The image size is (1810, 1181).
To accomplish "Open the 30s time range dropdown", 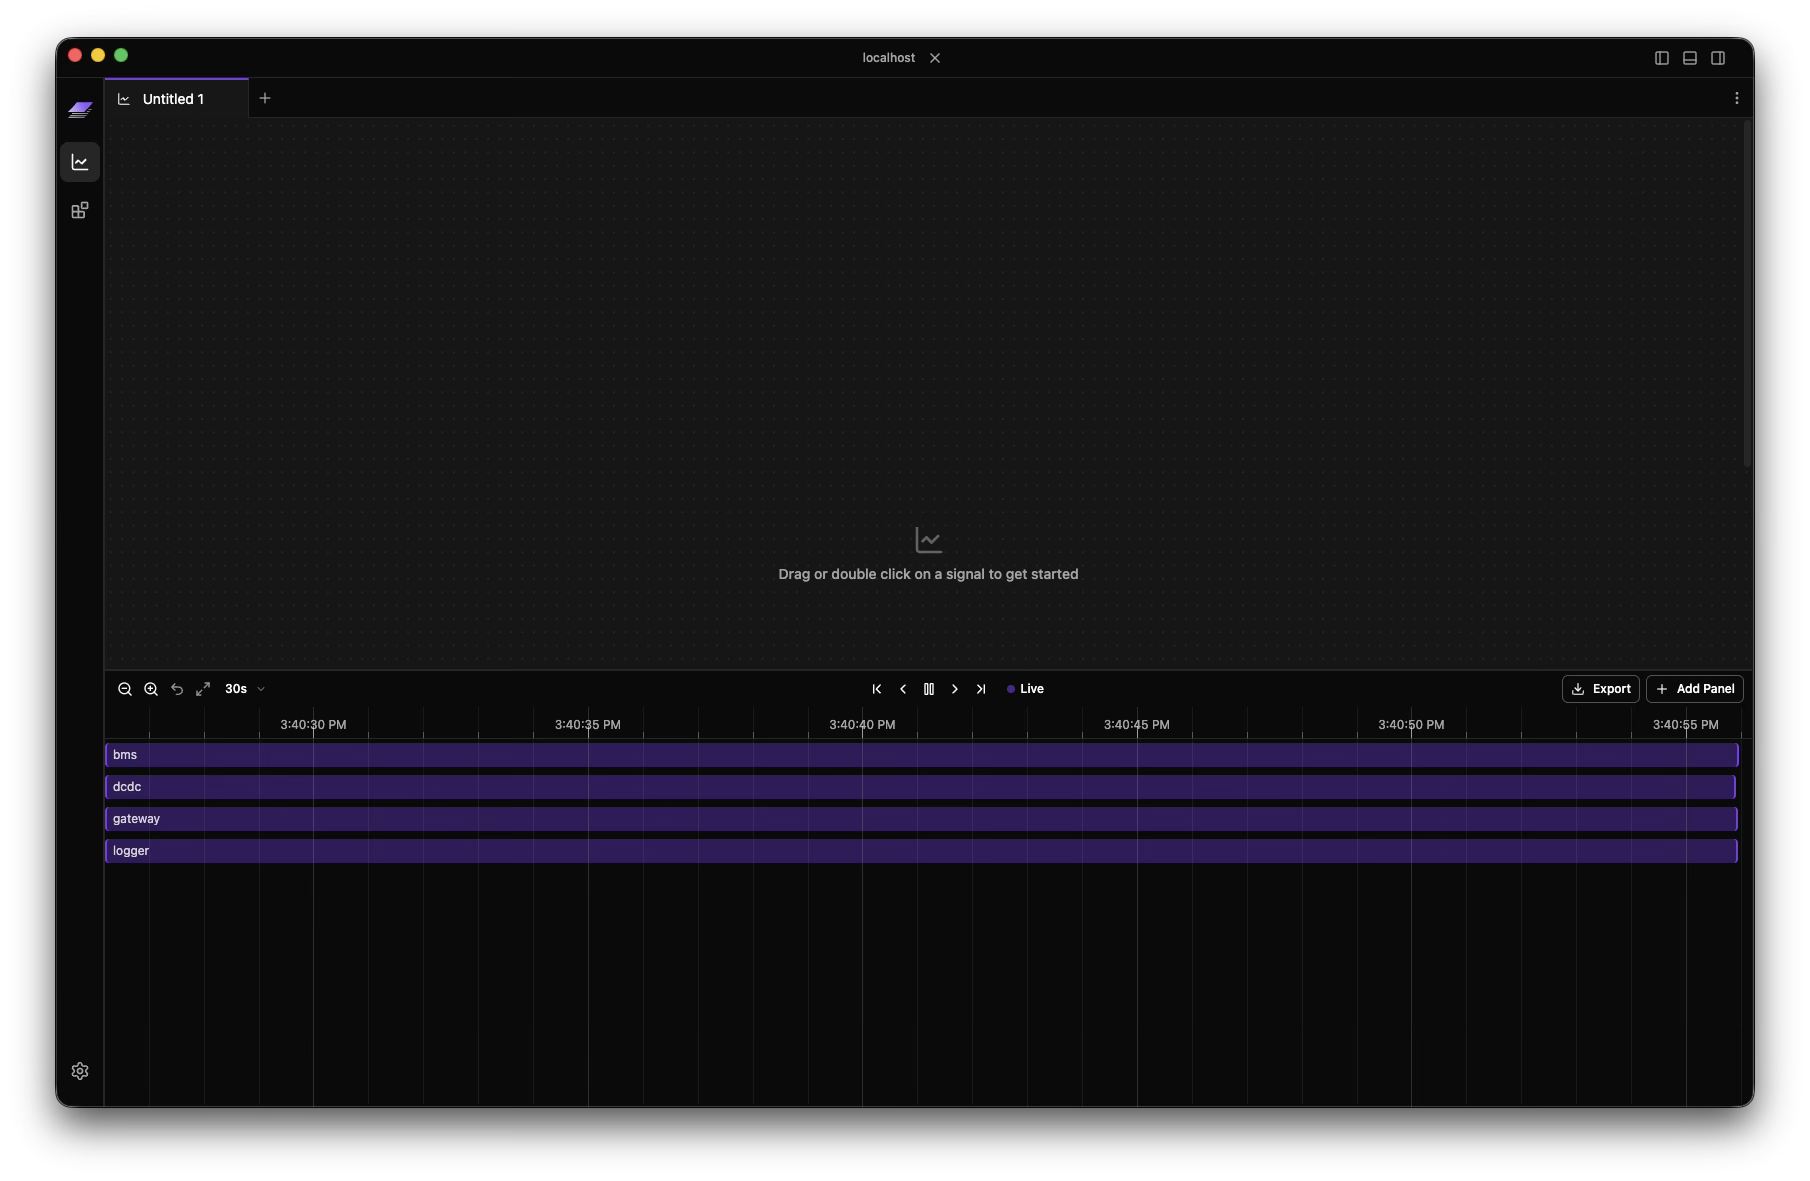I will point(245,689).
